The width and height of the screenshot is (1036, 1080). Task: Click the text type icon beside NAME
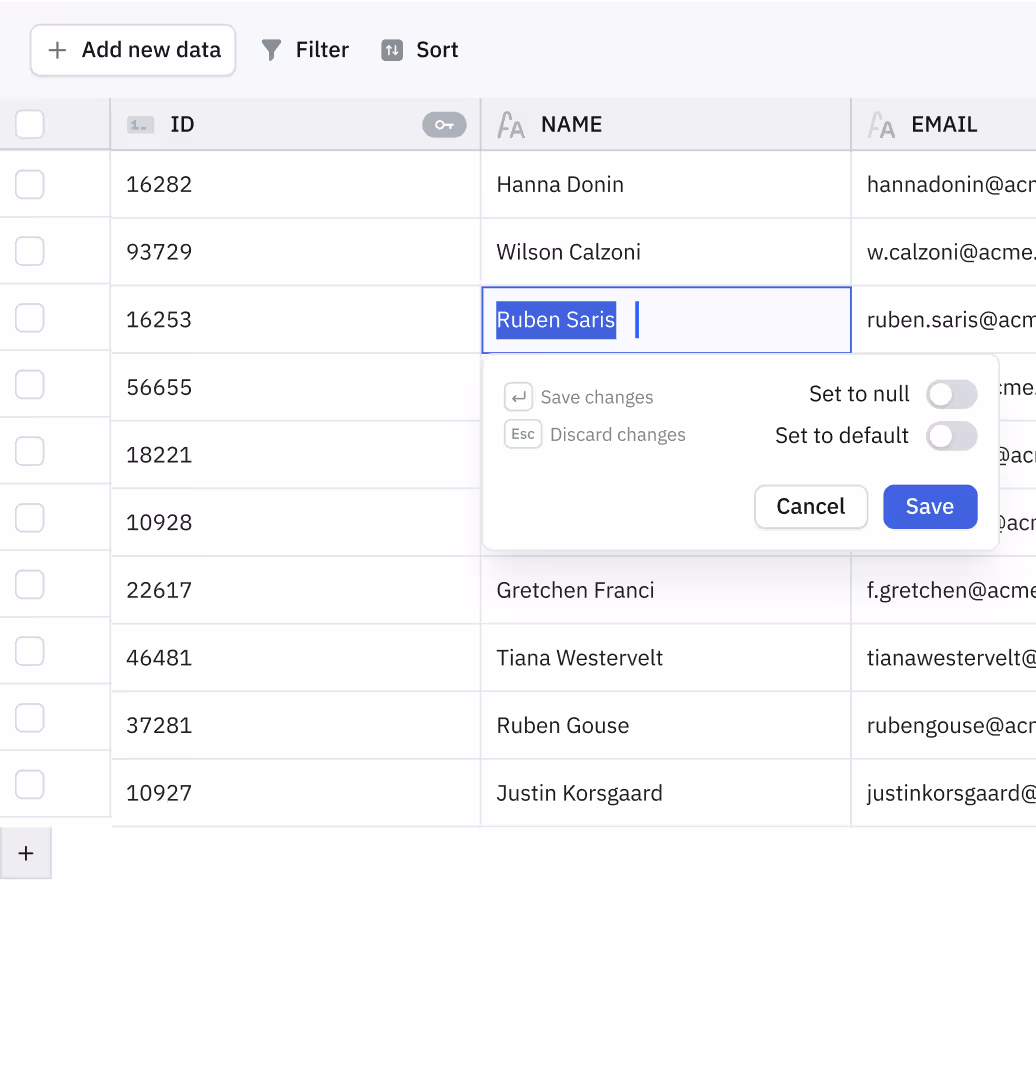point(511,125)
